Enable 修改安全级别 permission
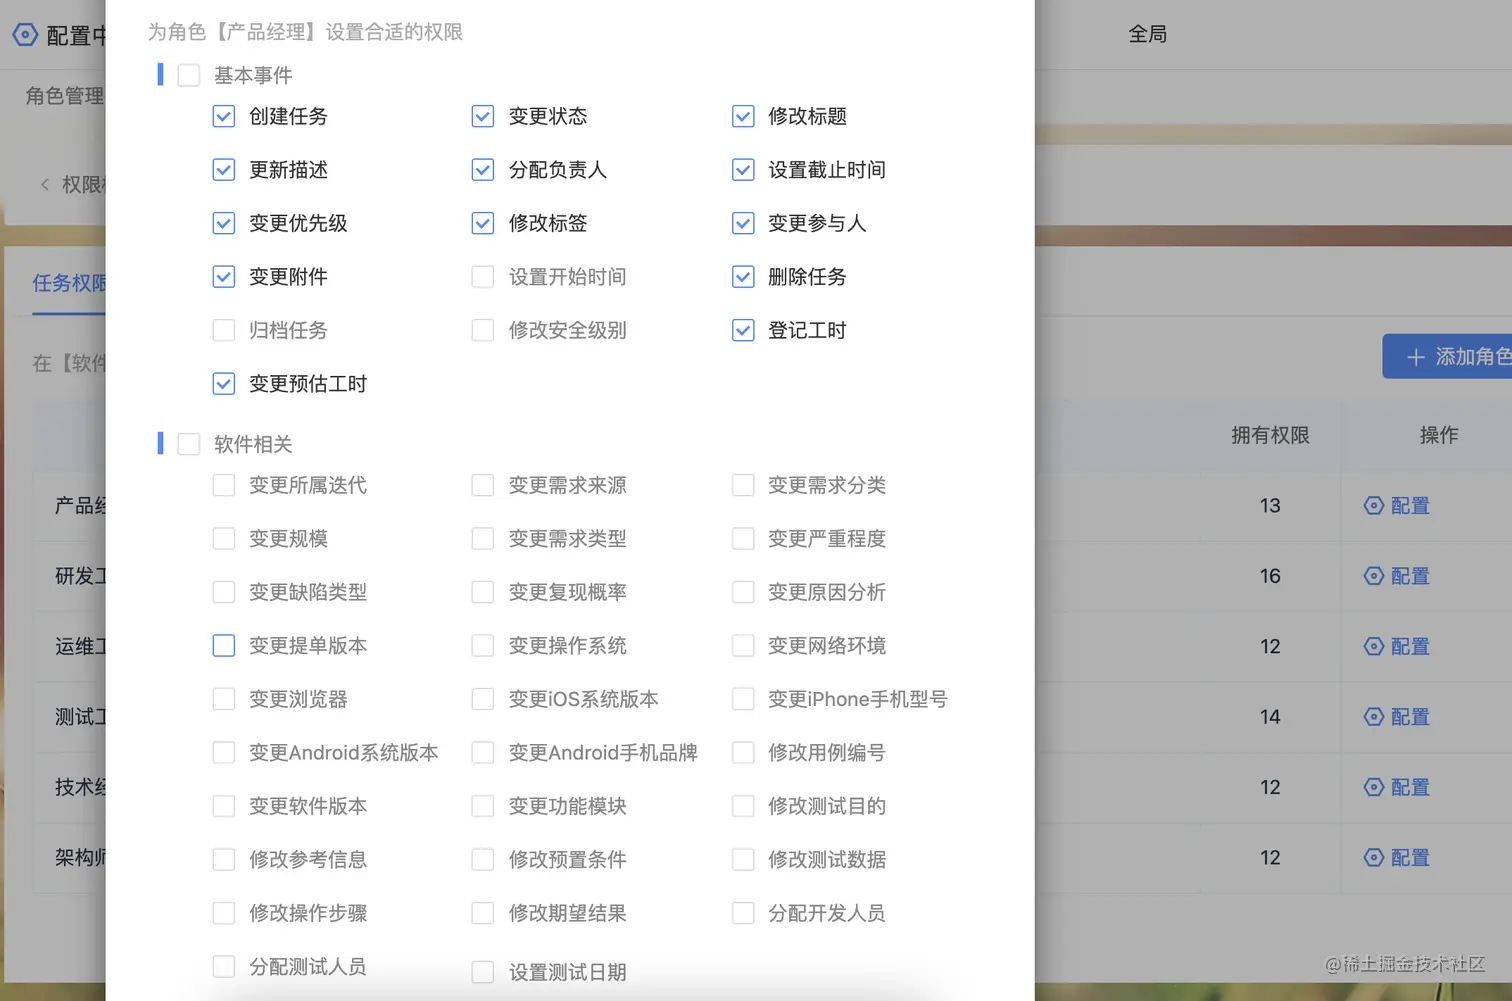1512x1001 pixels. click(x=483, y=330)
